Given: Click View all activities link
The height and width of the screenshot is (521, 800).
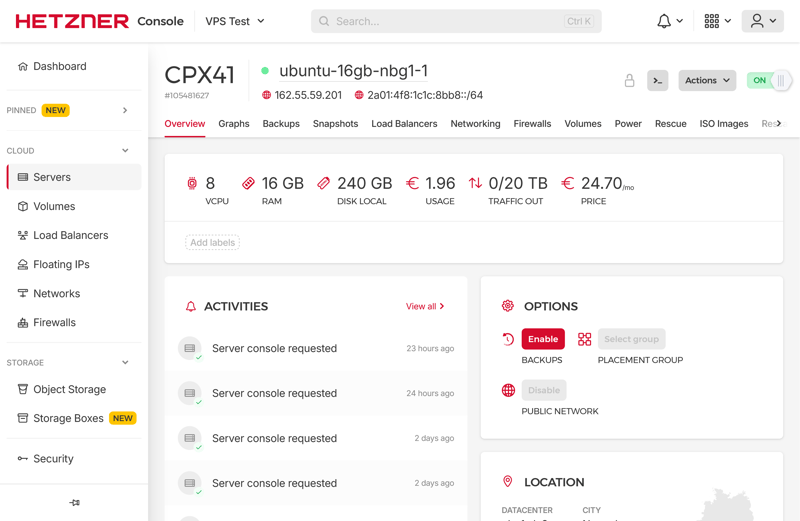Looking at the screenshot, I should tap(424, 307).
